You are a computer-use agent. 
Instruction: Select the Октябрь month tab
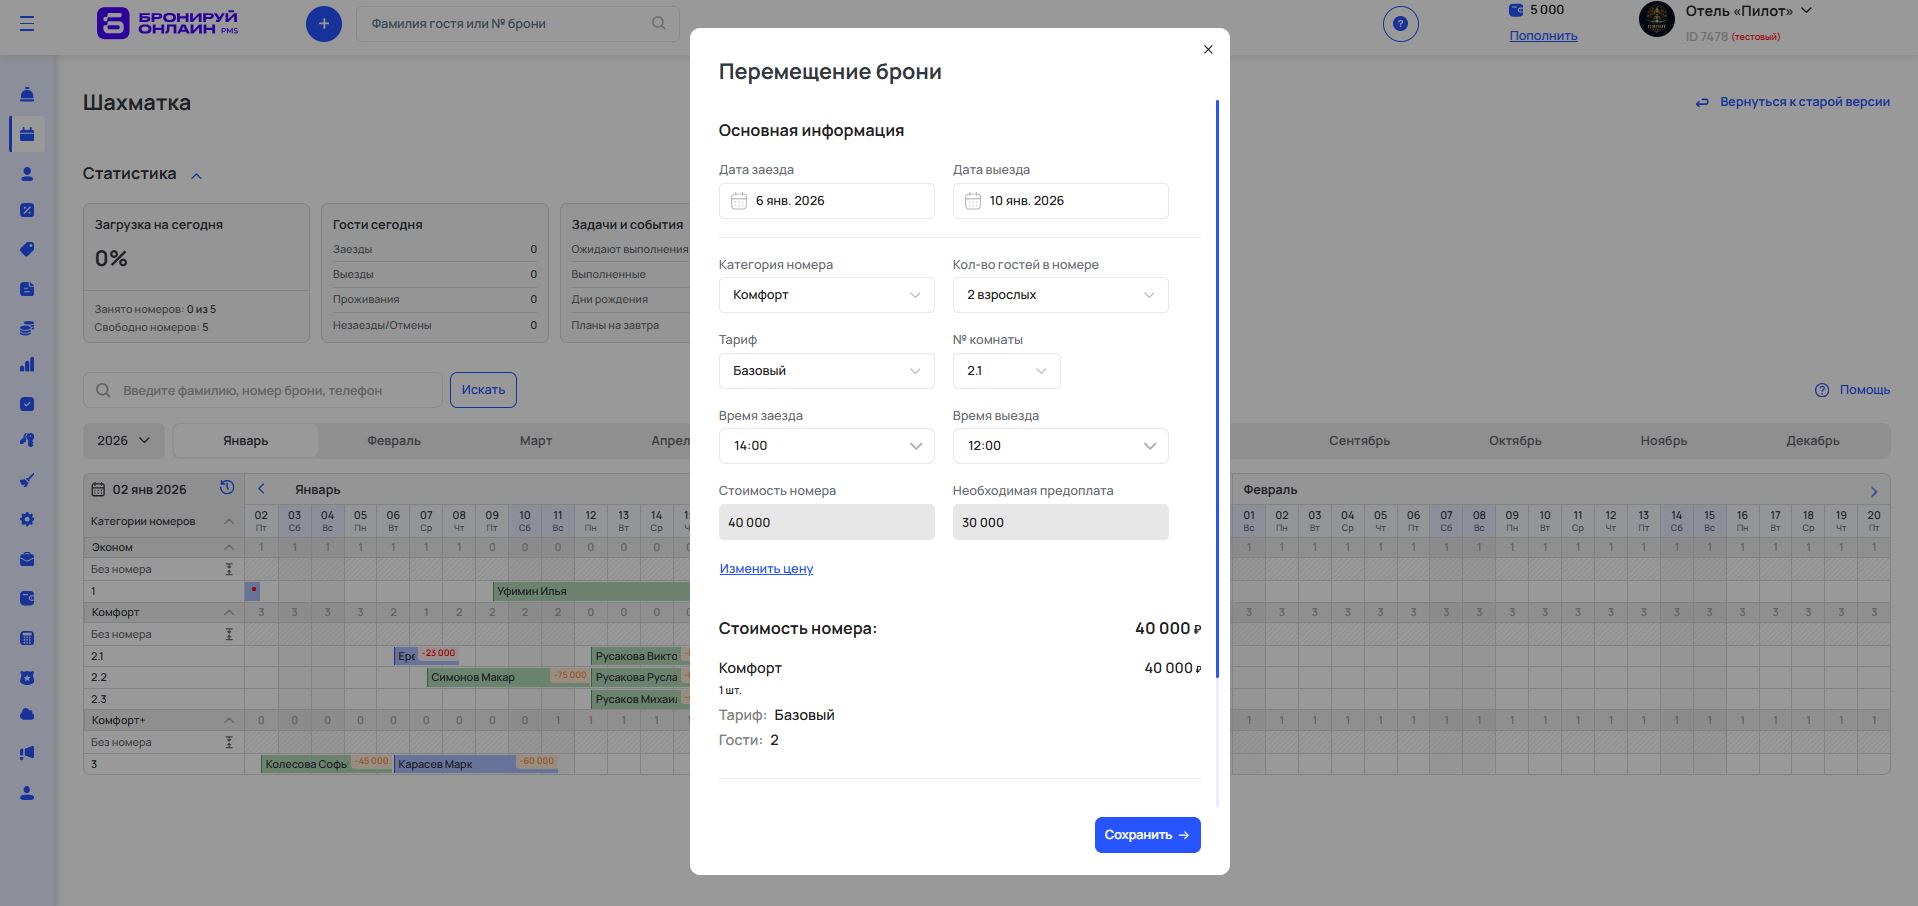click(1515, 441)
